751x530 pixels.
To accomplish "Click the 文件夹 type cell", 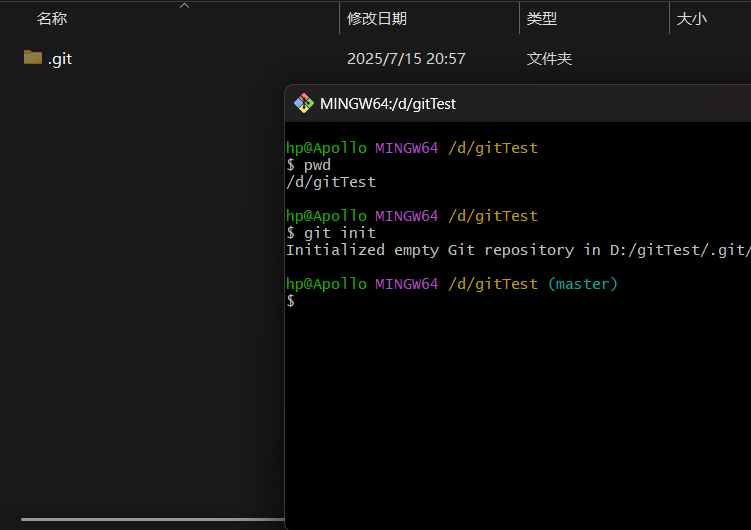I will (549, 59).
